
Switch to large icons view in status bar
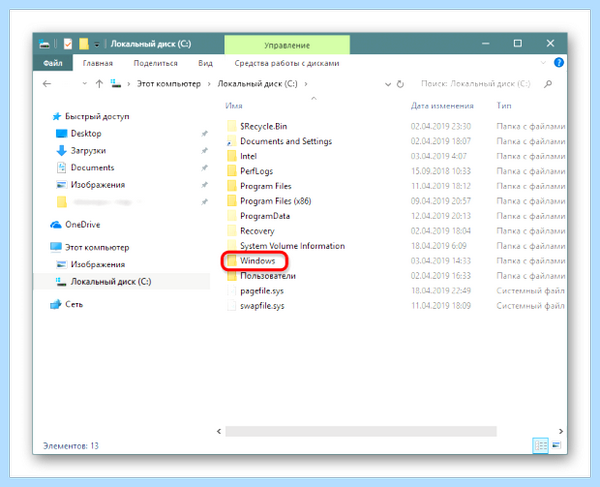[556, 445]
